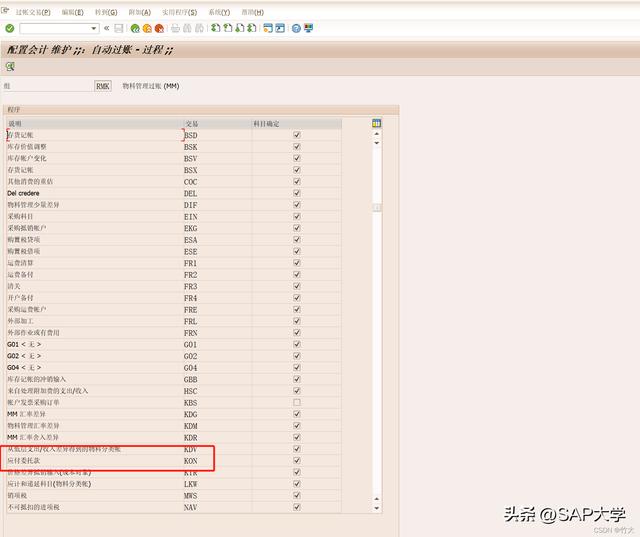Toggle checkbox in the KON row
The height and width of the screenshot is (537, 640).
pos(296,461)
